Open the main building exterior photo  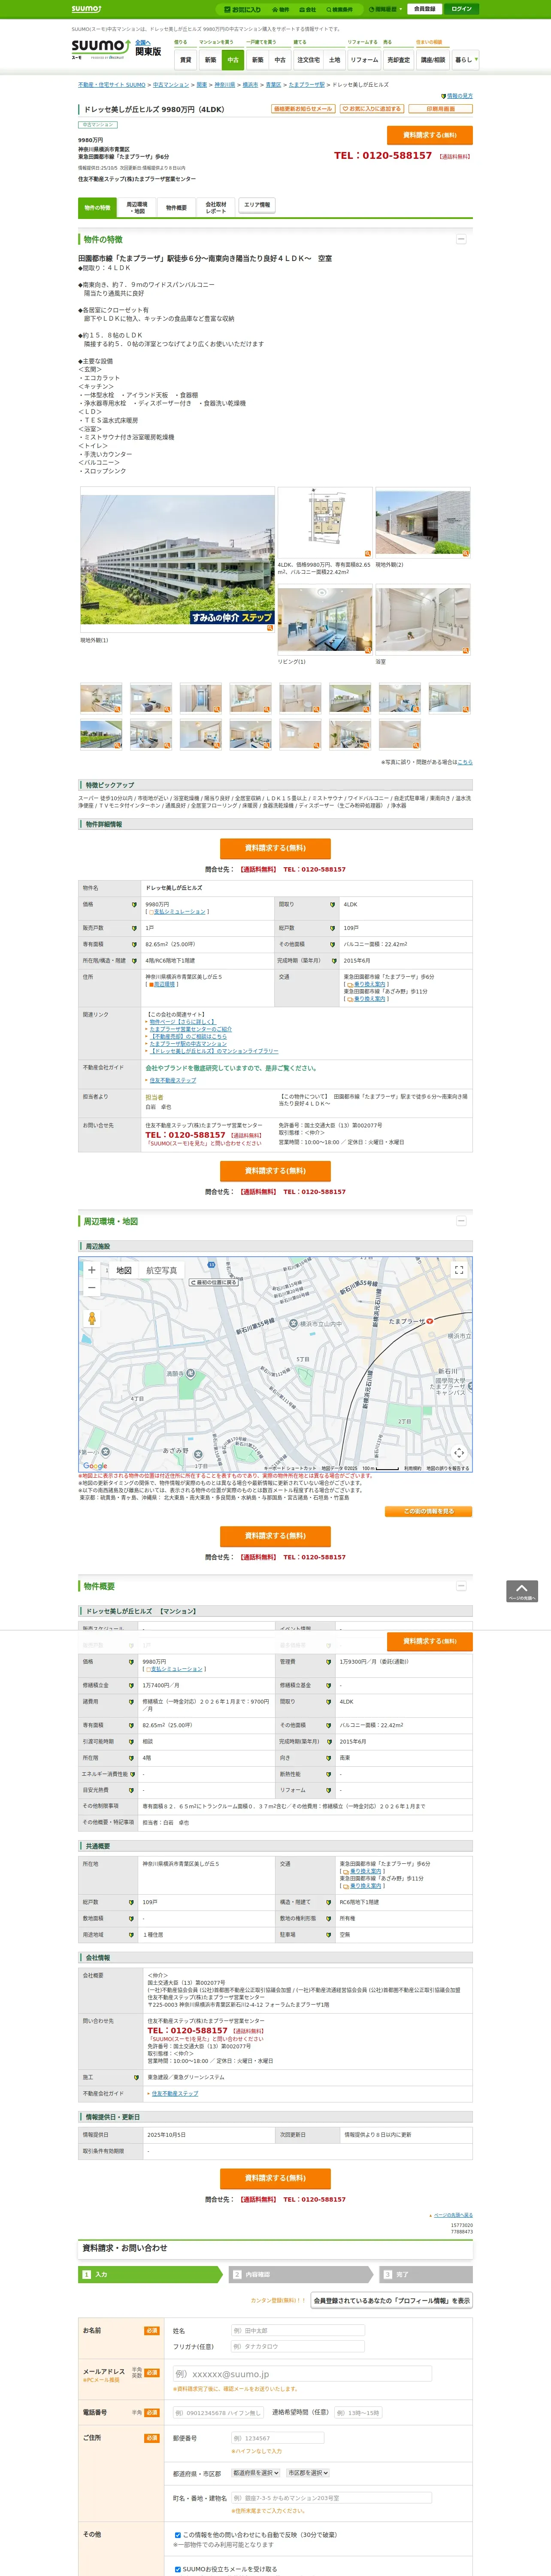(x=177, y=560)
